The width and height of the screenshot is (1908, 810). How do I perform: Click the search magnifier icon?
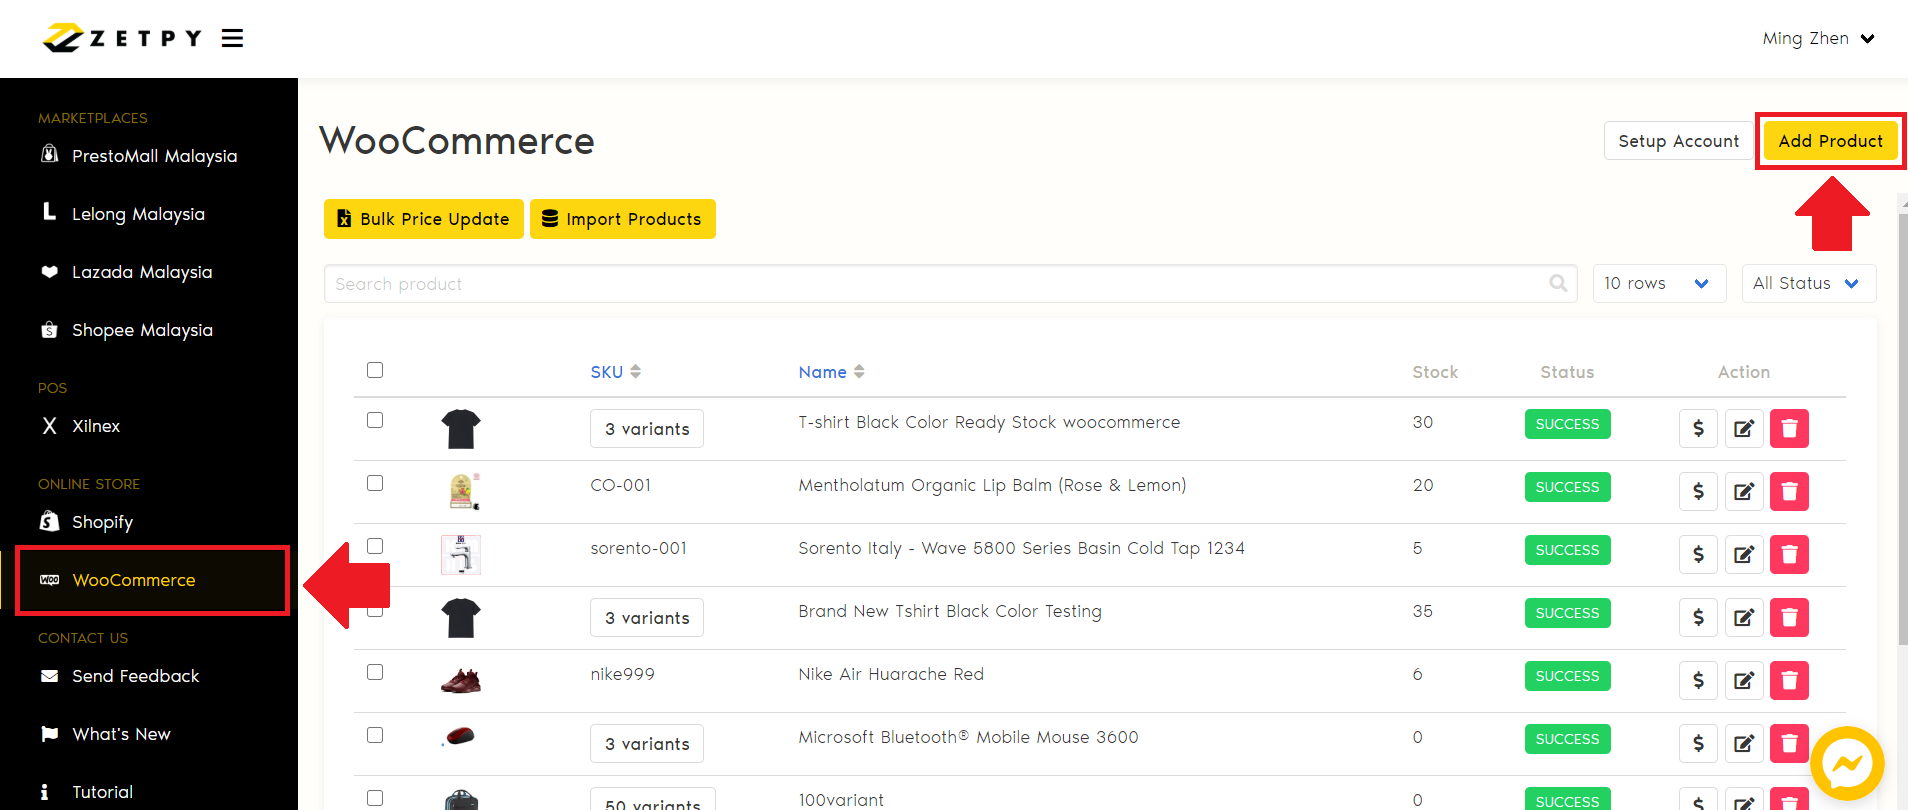[1557, 284]
